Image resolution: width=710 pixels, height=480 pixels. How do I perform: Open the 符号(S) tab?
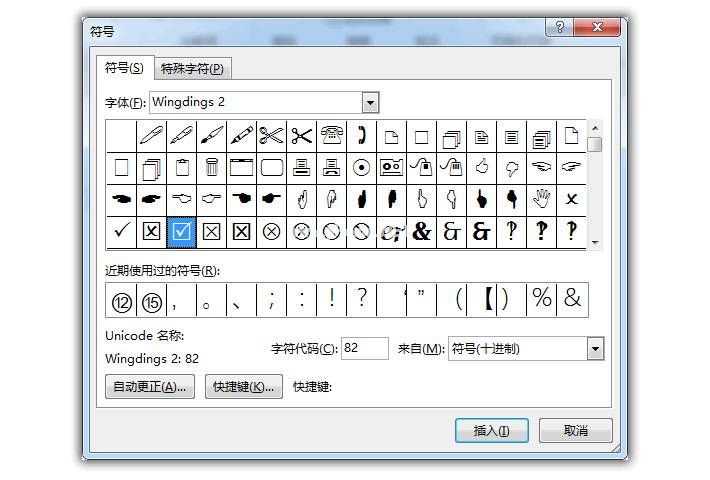coord(125,68)
